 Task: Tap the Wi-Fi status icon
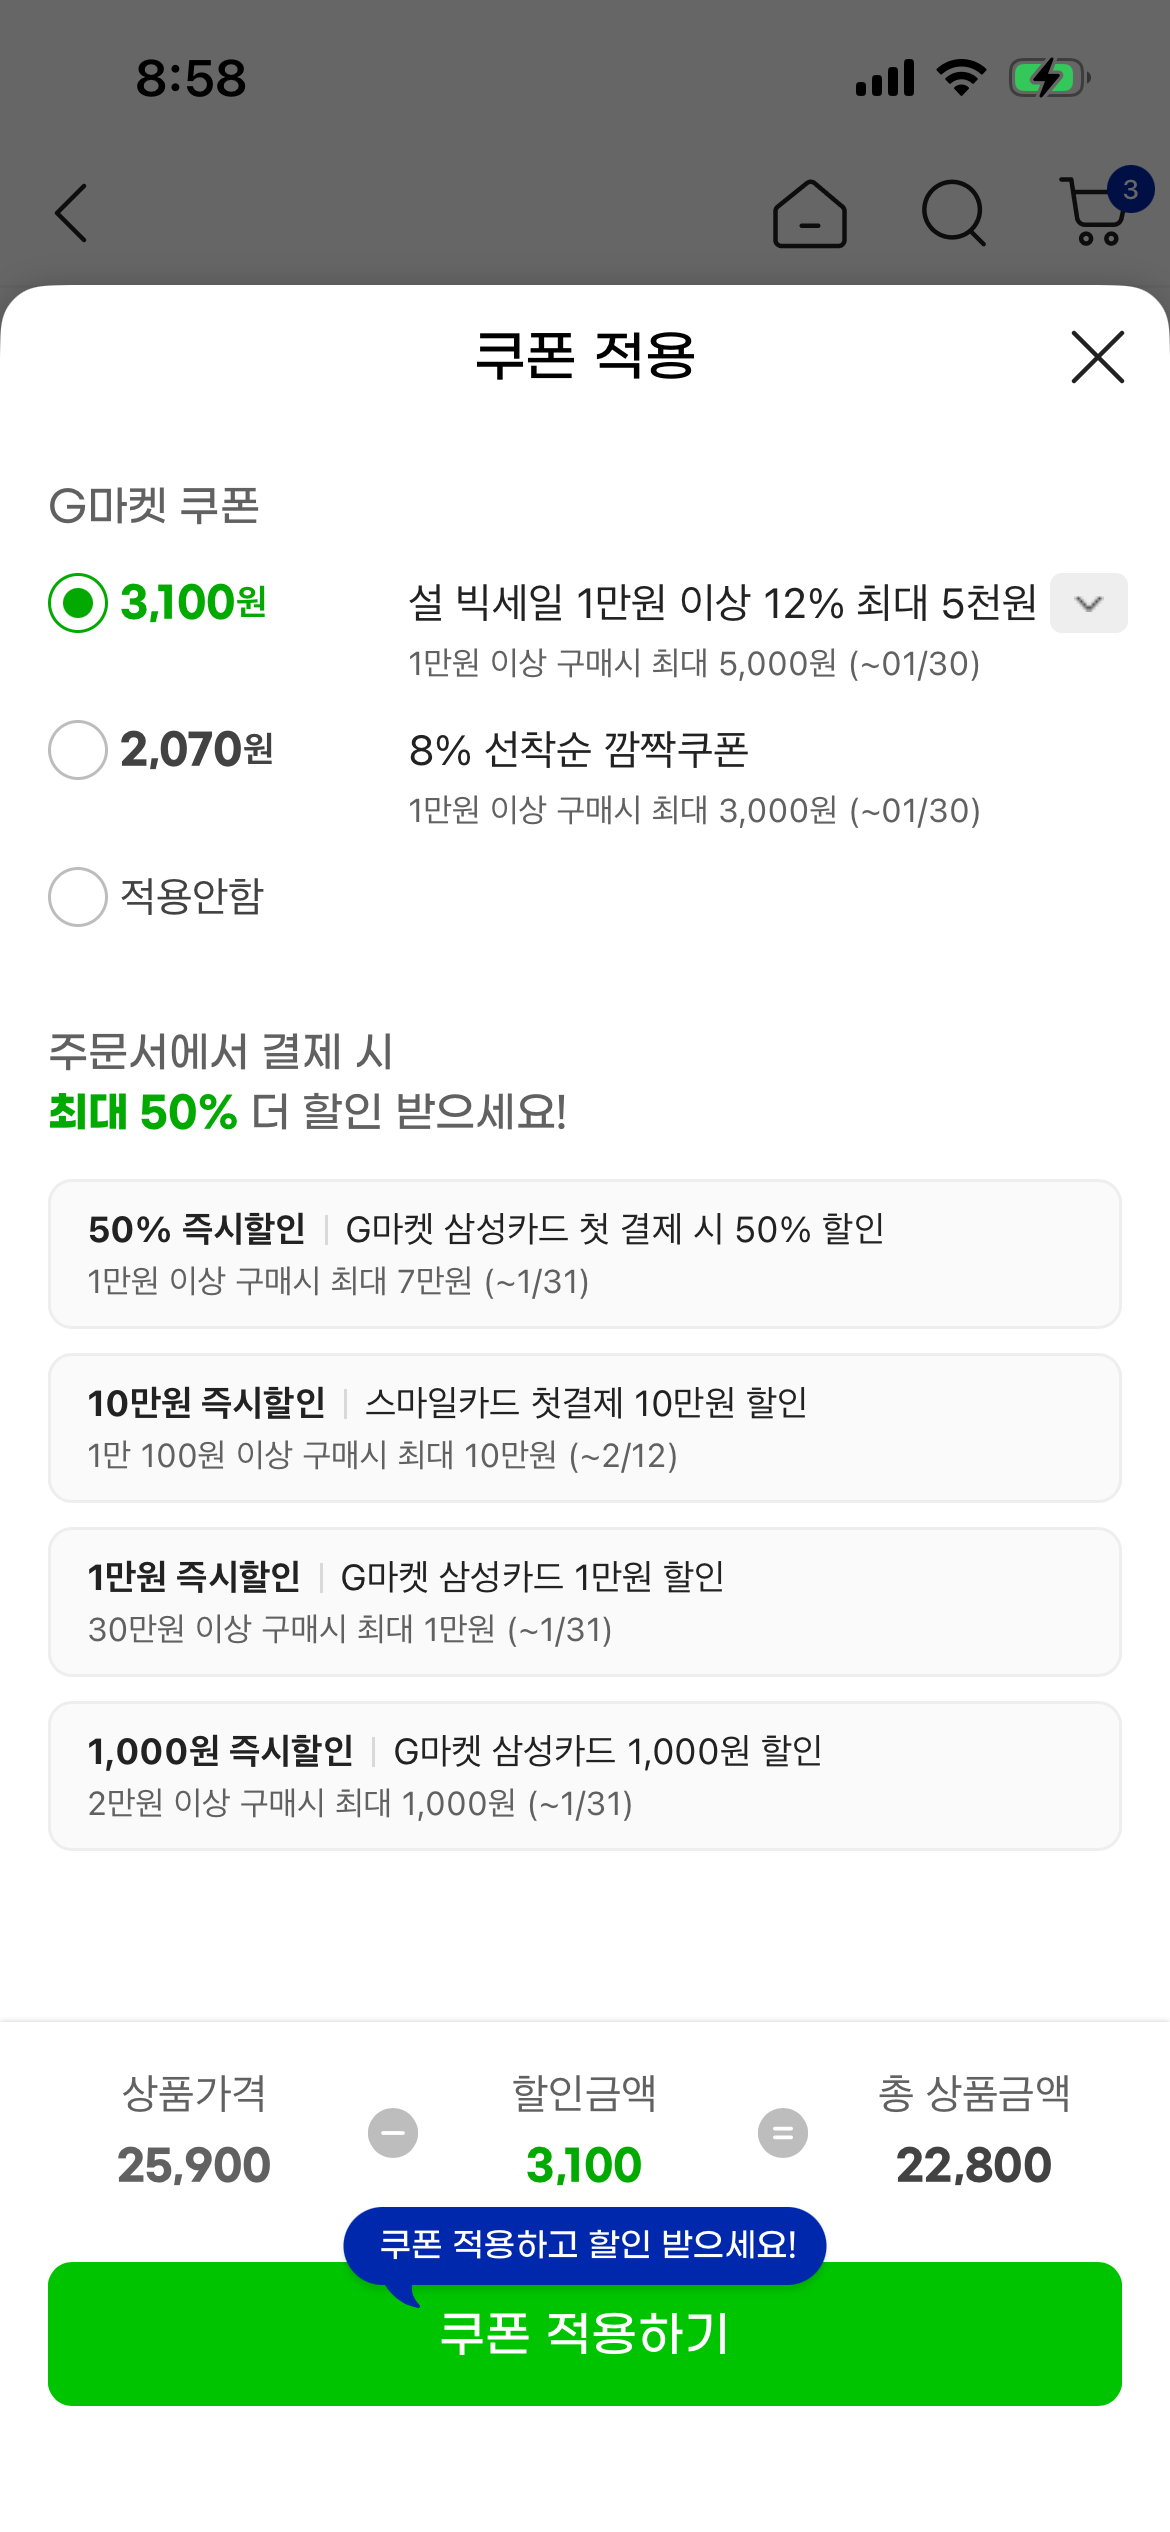961,78
